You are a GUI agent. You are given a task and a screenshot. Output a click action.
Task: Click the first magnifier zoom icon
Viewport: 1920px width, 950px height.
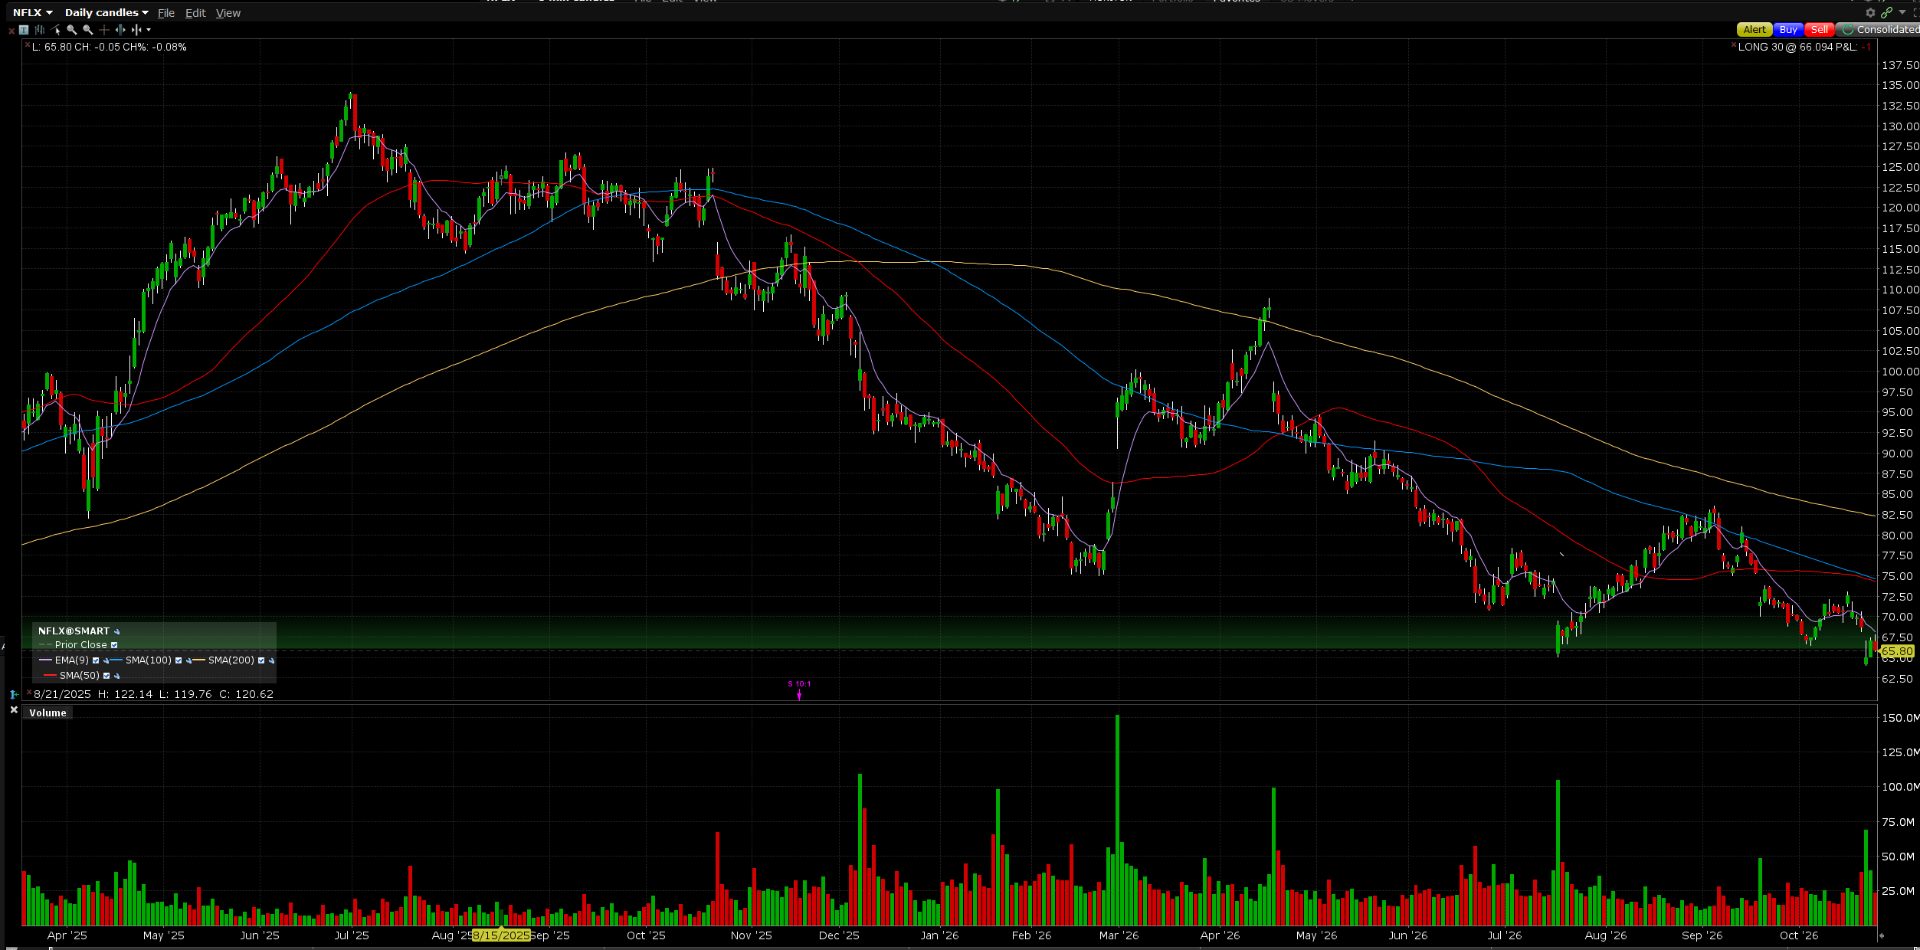tap(72, 30)
